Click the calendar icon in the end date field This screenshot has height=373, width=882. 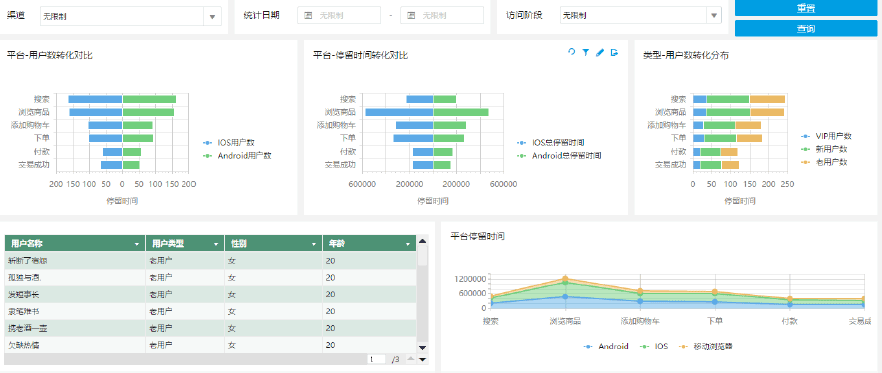pos(411,16)
